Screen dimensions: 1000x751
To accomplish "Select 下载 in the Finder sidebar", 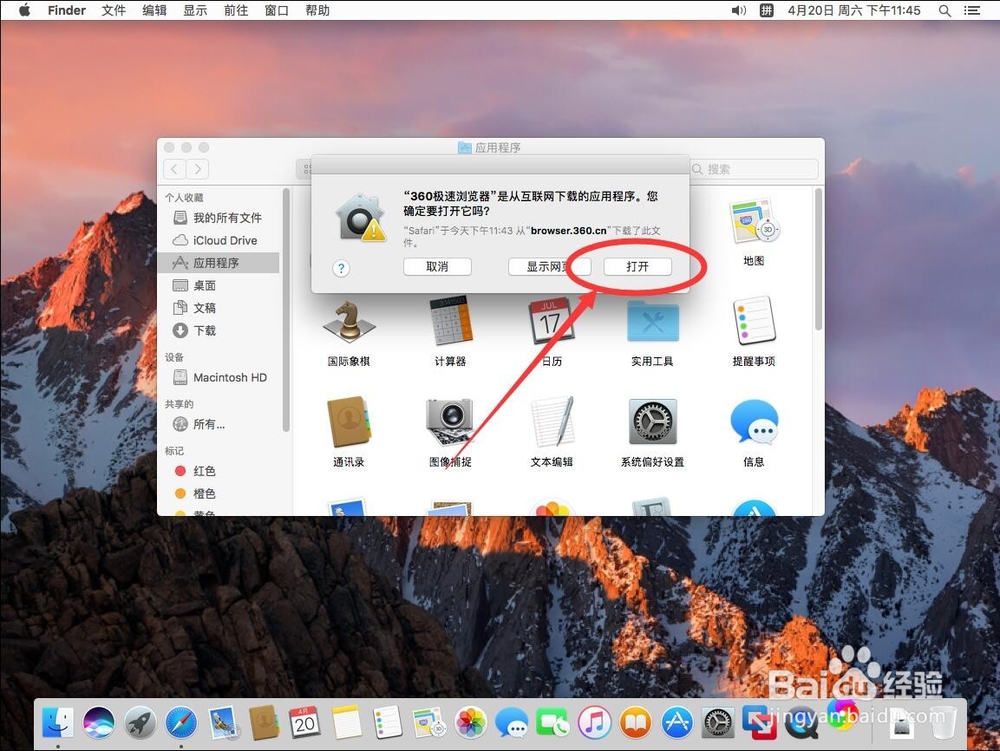I will pyautogui.click(x=218, y=330).
